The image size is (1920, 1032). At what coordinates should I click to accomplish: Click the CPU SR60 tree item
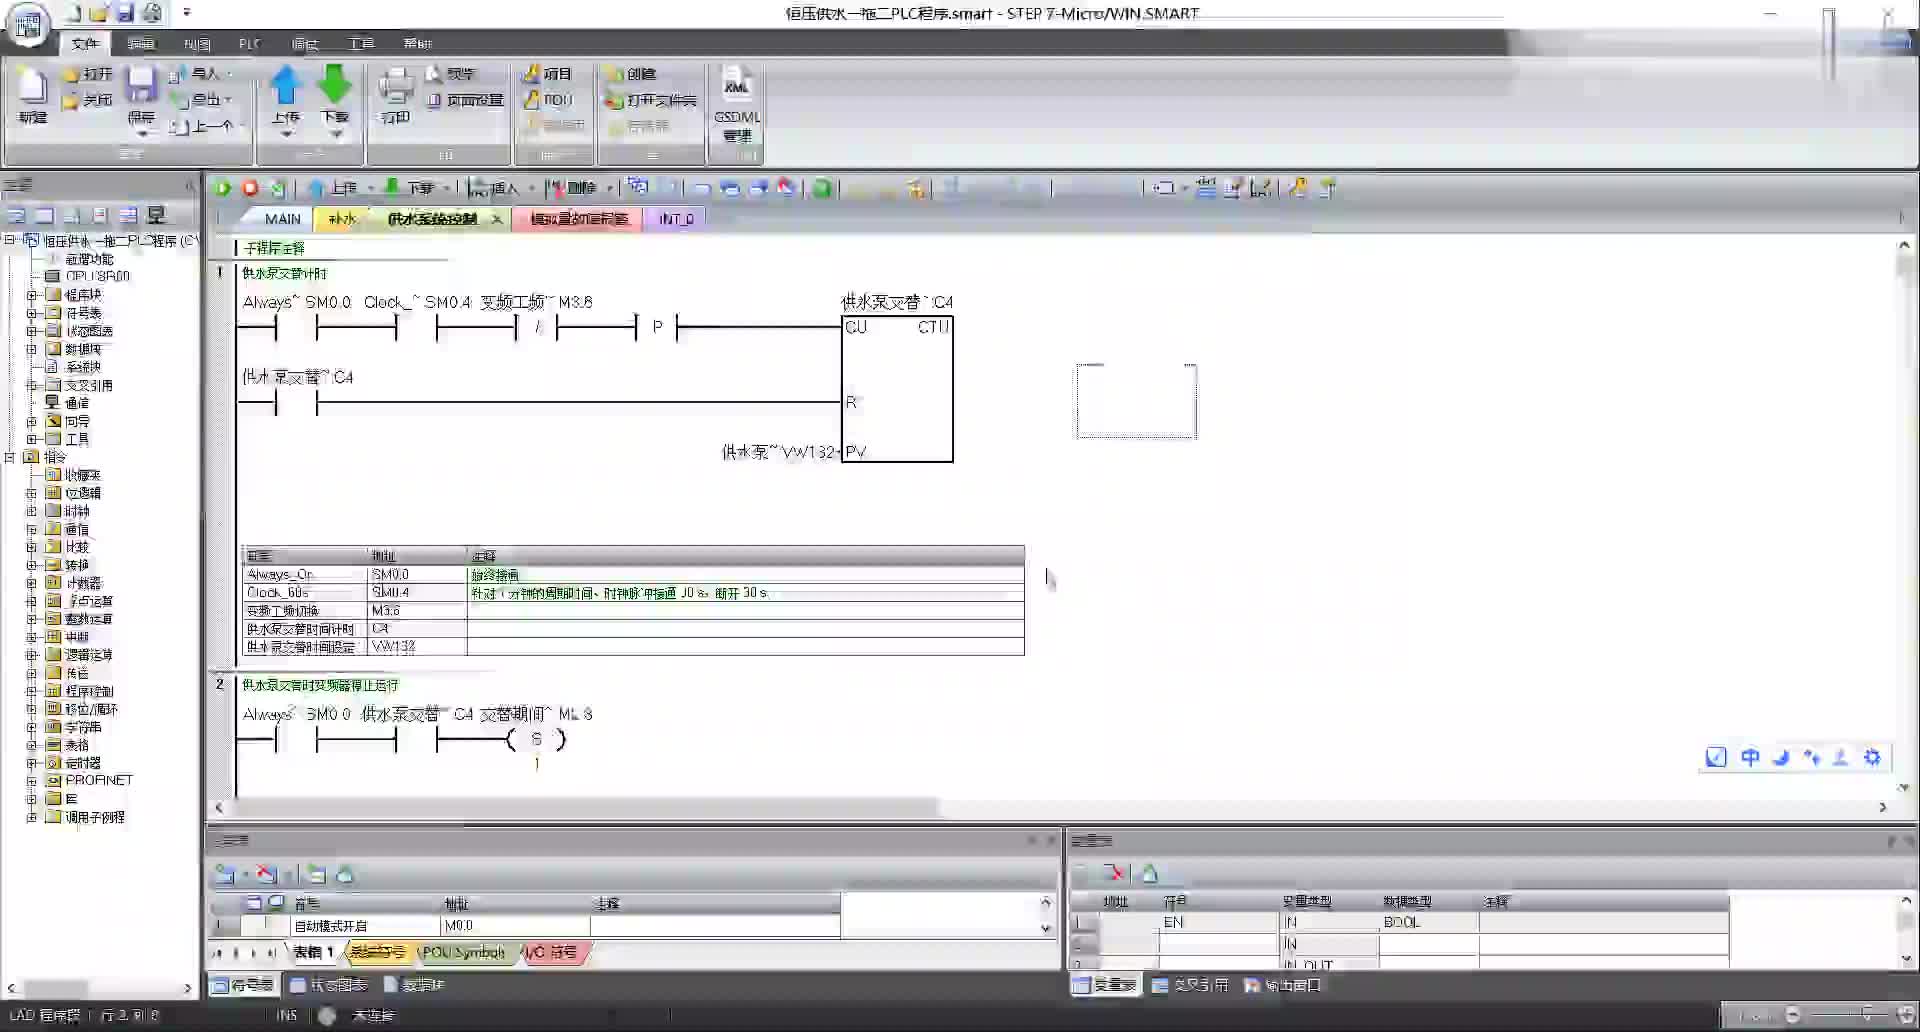point(88,277)
